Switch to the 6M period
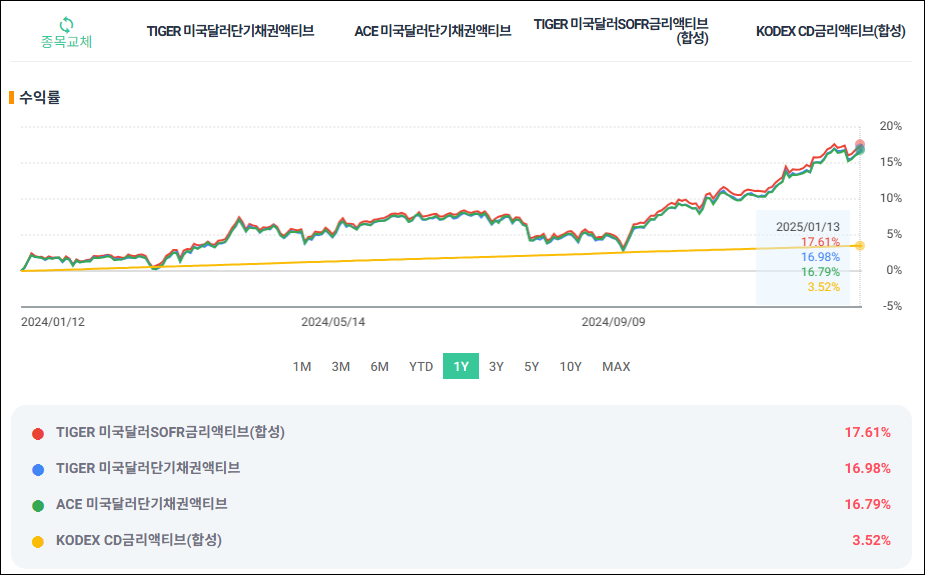Viewport: 925px width, 575px height. [379, 367]
